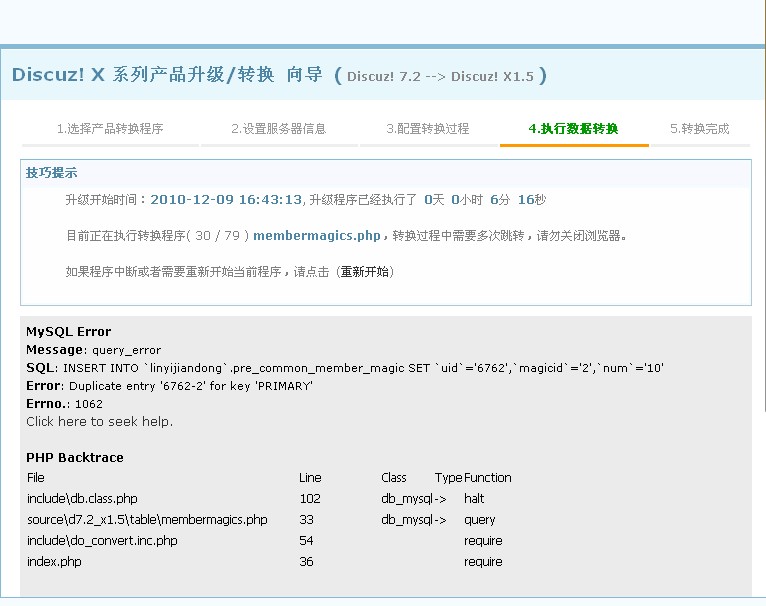This screenshot has height=606, width=766.
Task: Click the 'require' cell in index.php row
Action: tap(483, 562)
